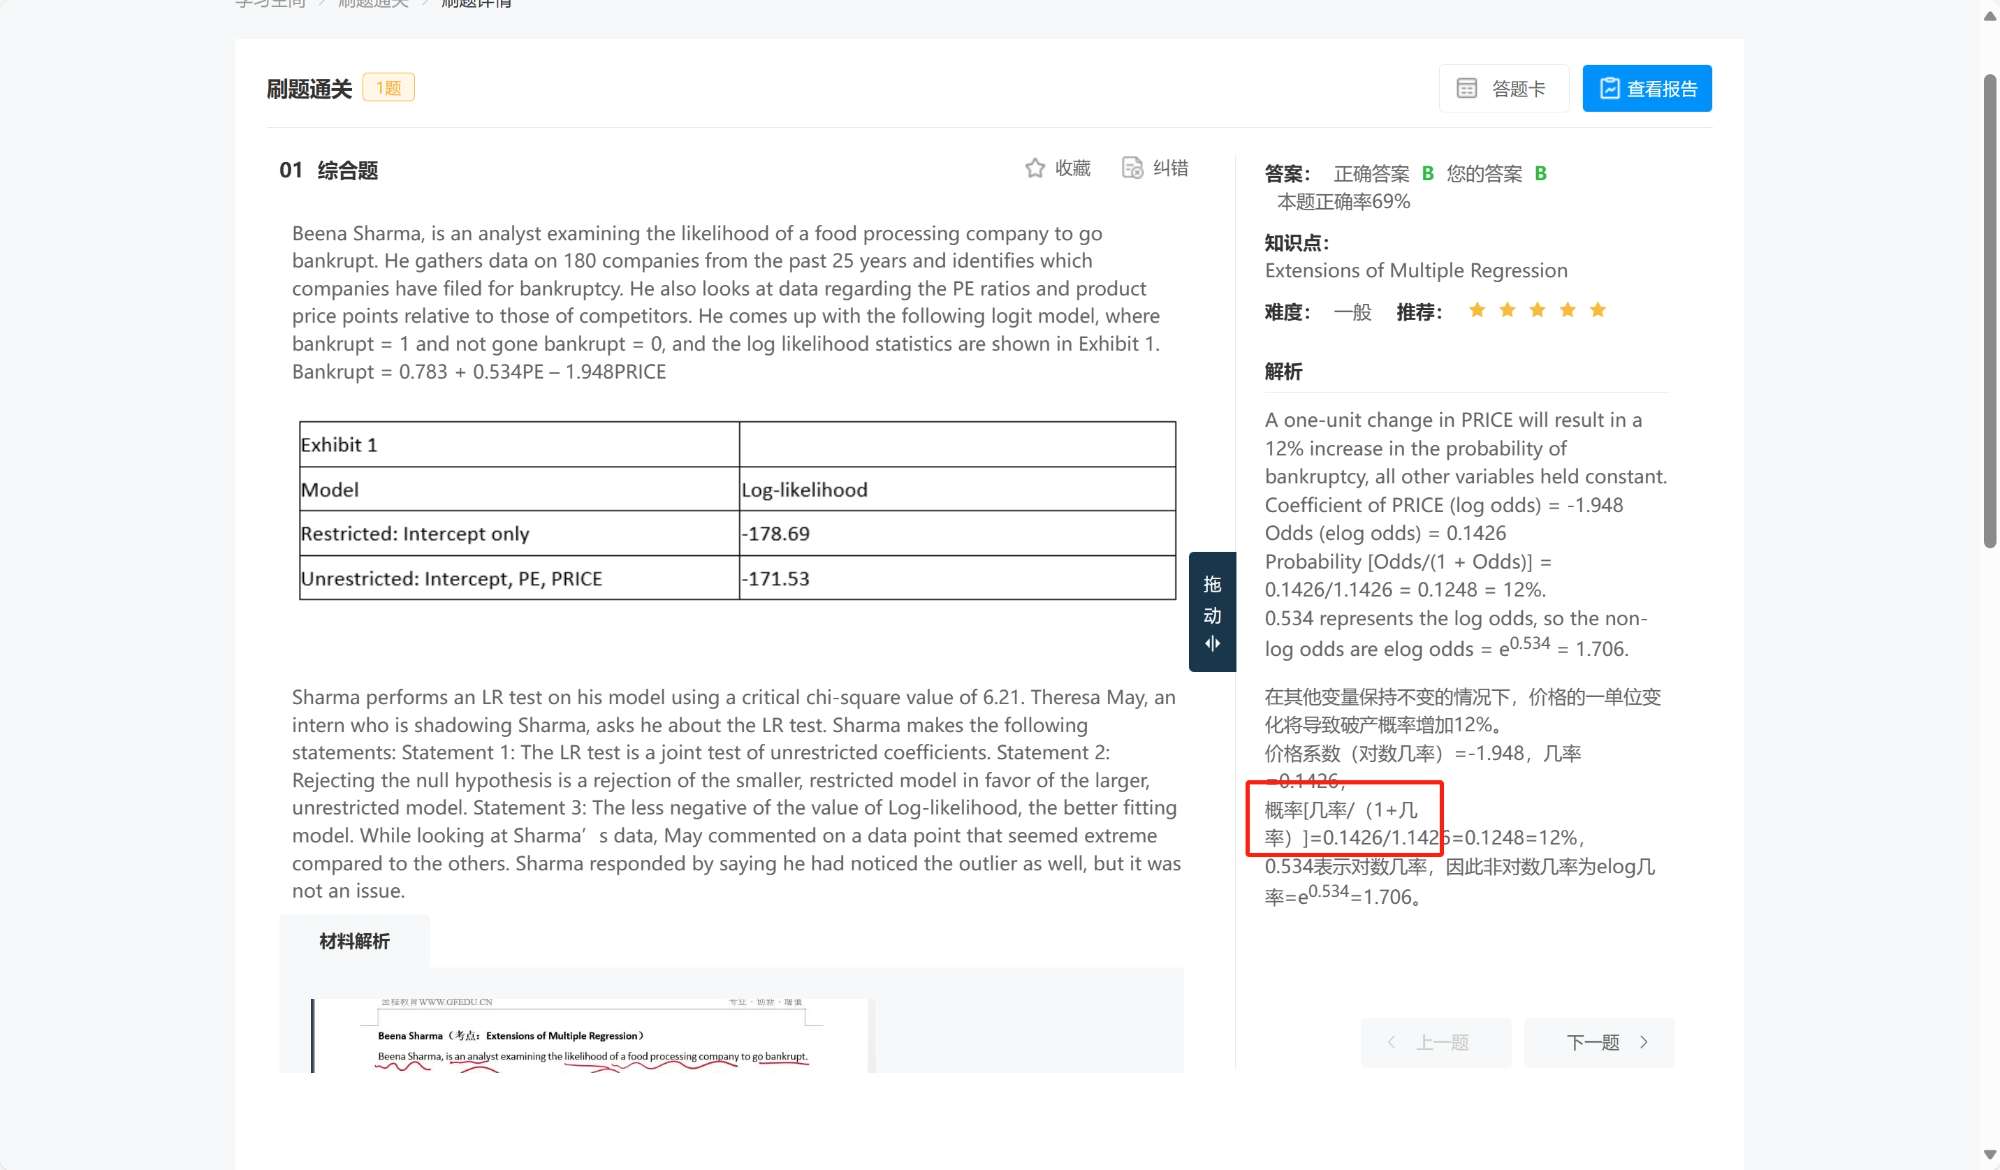Open the 材料解析 tab
This screenshot has width=2000, height=1170.
(x=354, y=941)
